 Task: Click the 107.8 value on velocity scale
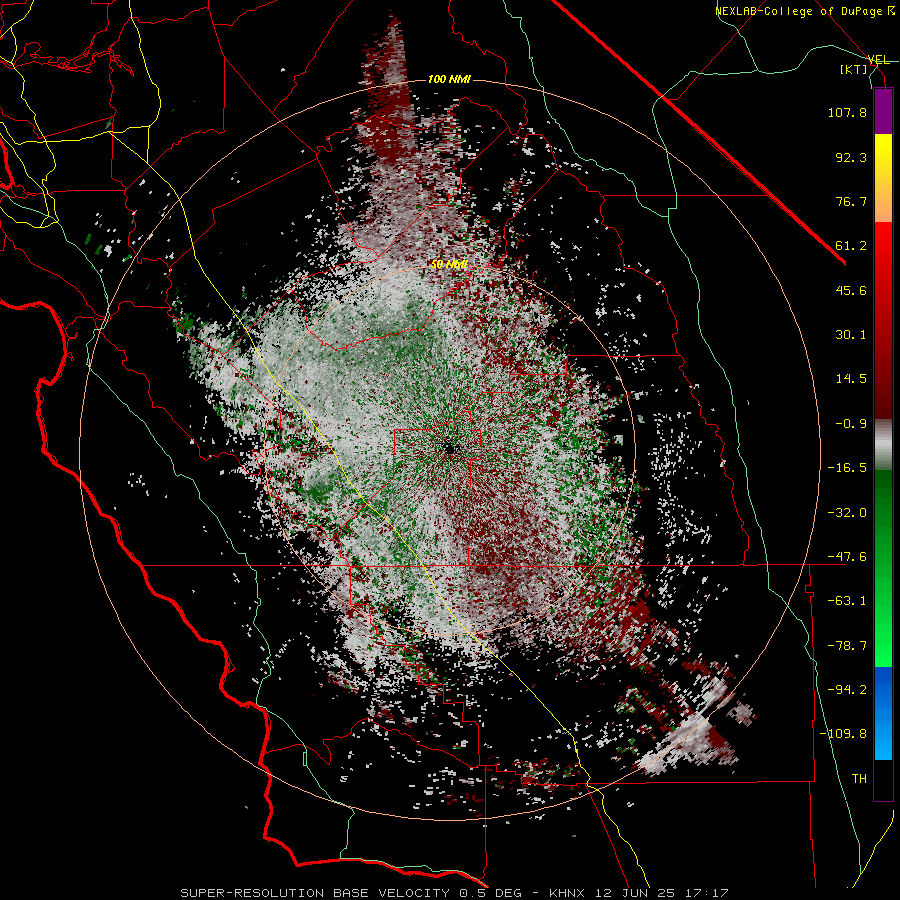[x=847, y=112]
